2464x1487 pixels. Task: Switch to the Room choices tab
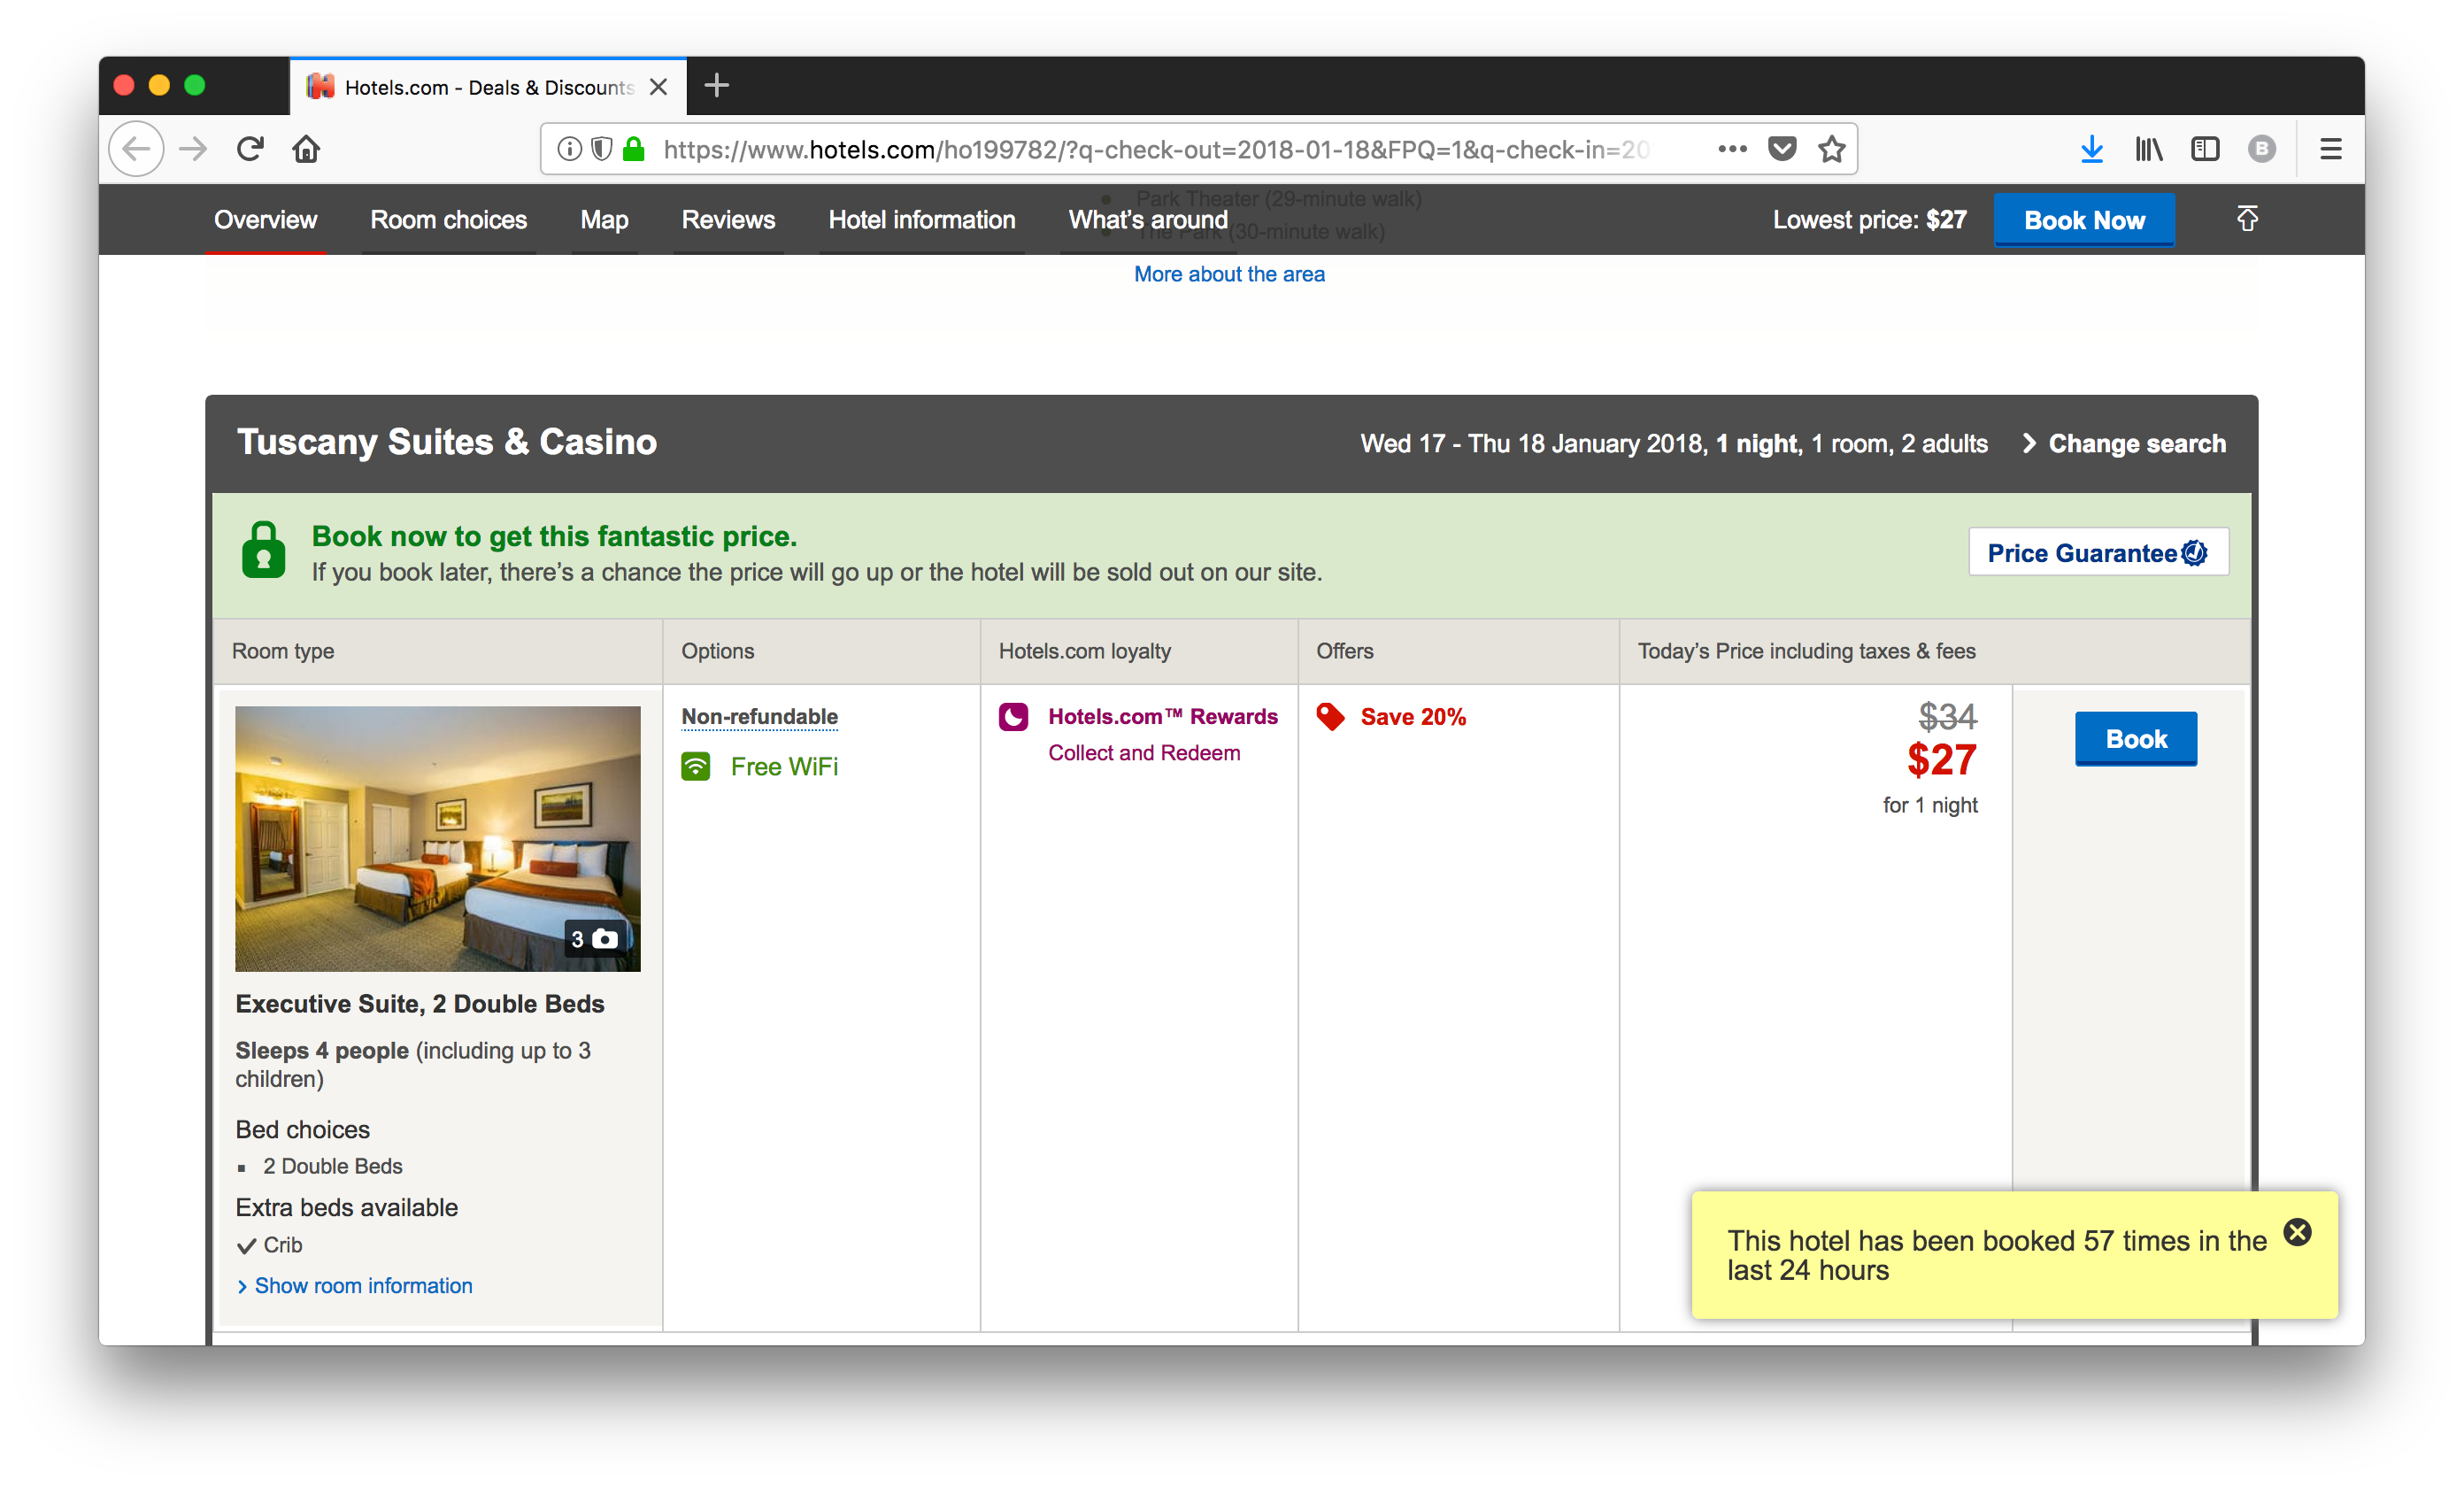[x=448, y=220]
